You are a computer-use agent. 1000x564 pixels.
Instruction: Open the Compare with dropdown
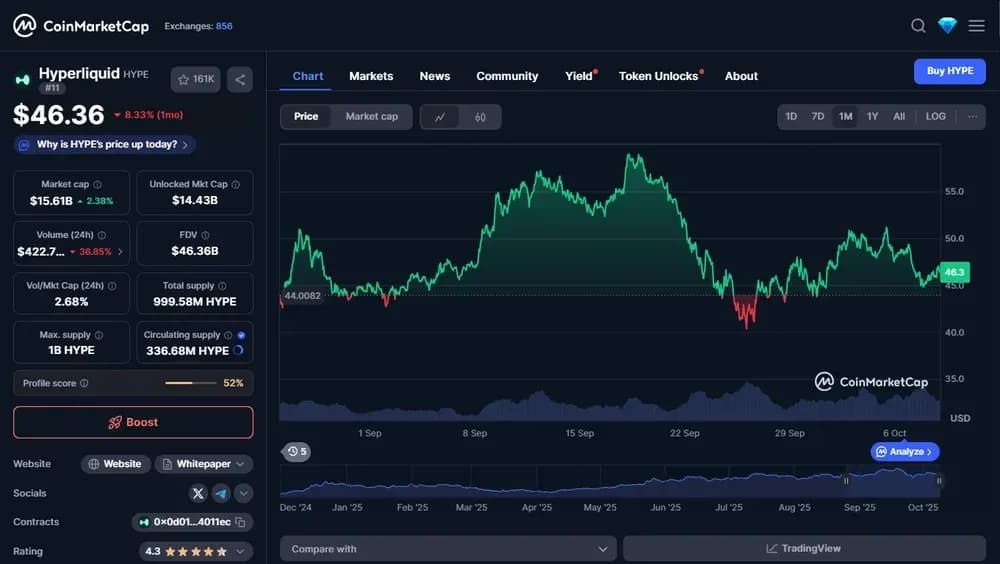coord(448,549)
